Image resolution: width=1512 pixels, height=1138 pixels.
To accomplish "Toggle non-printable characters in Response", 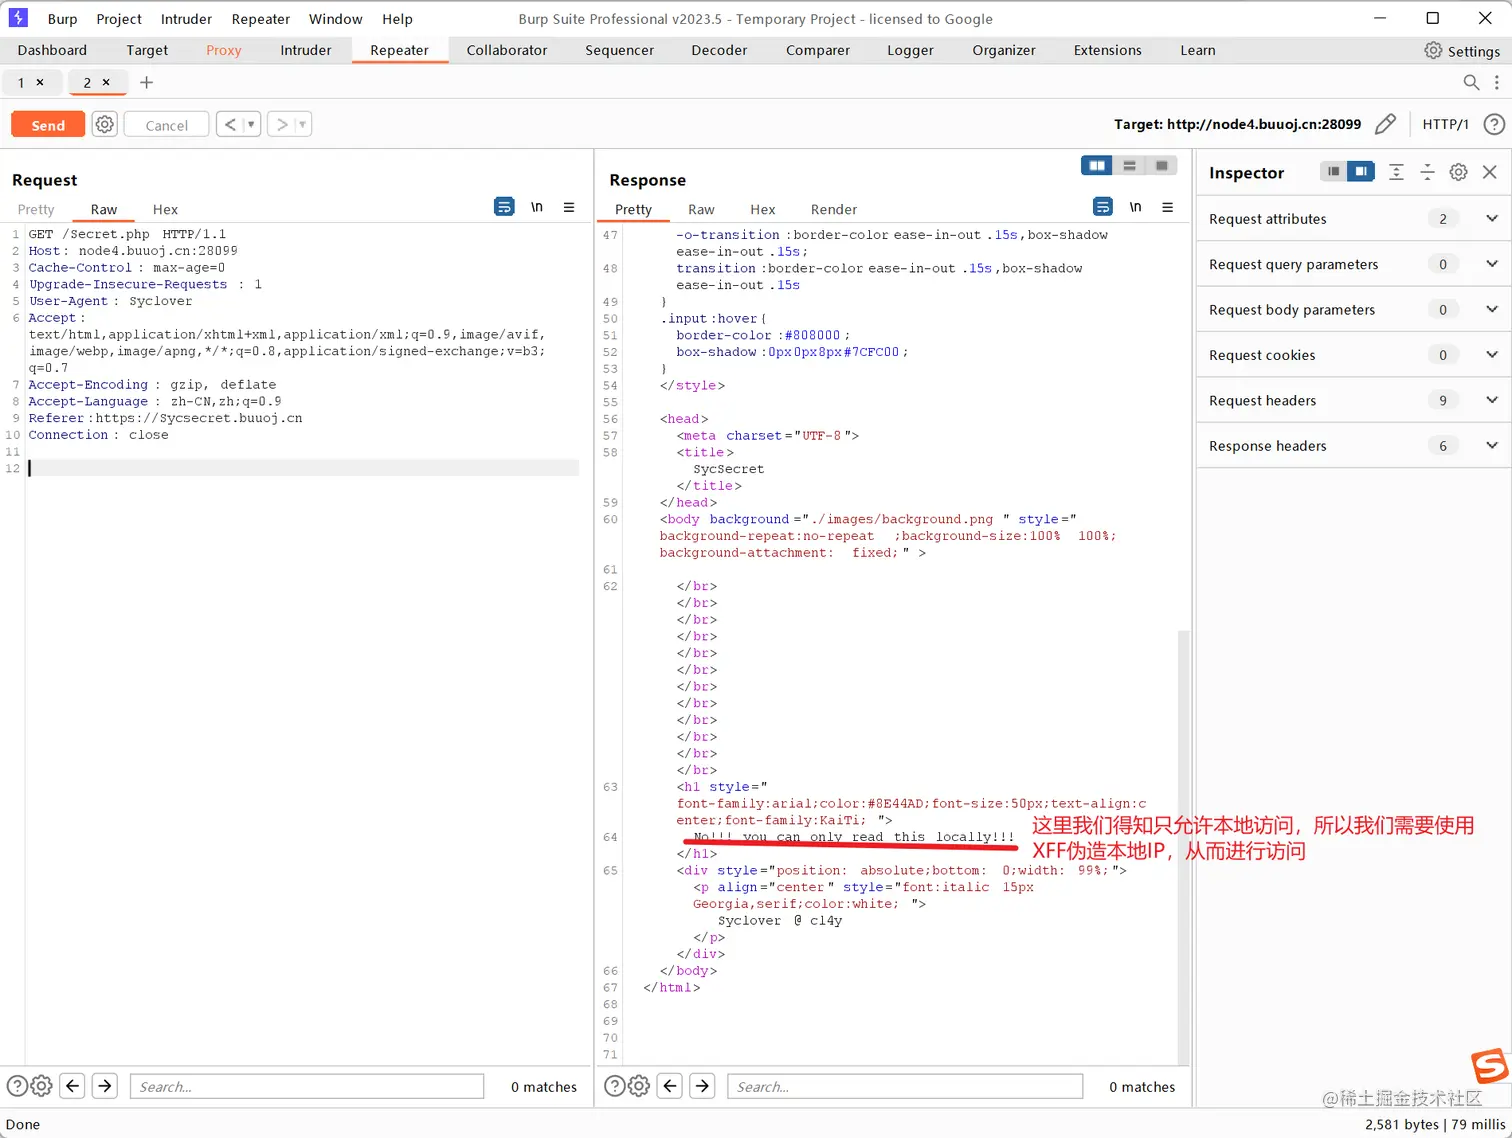I will [1135, 207].
